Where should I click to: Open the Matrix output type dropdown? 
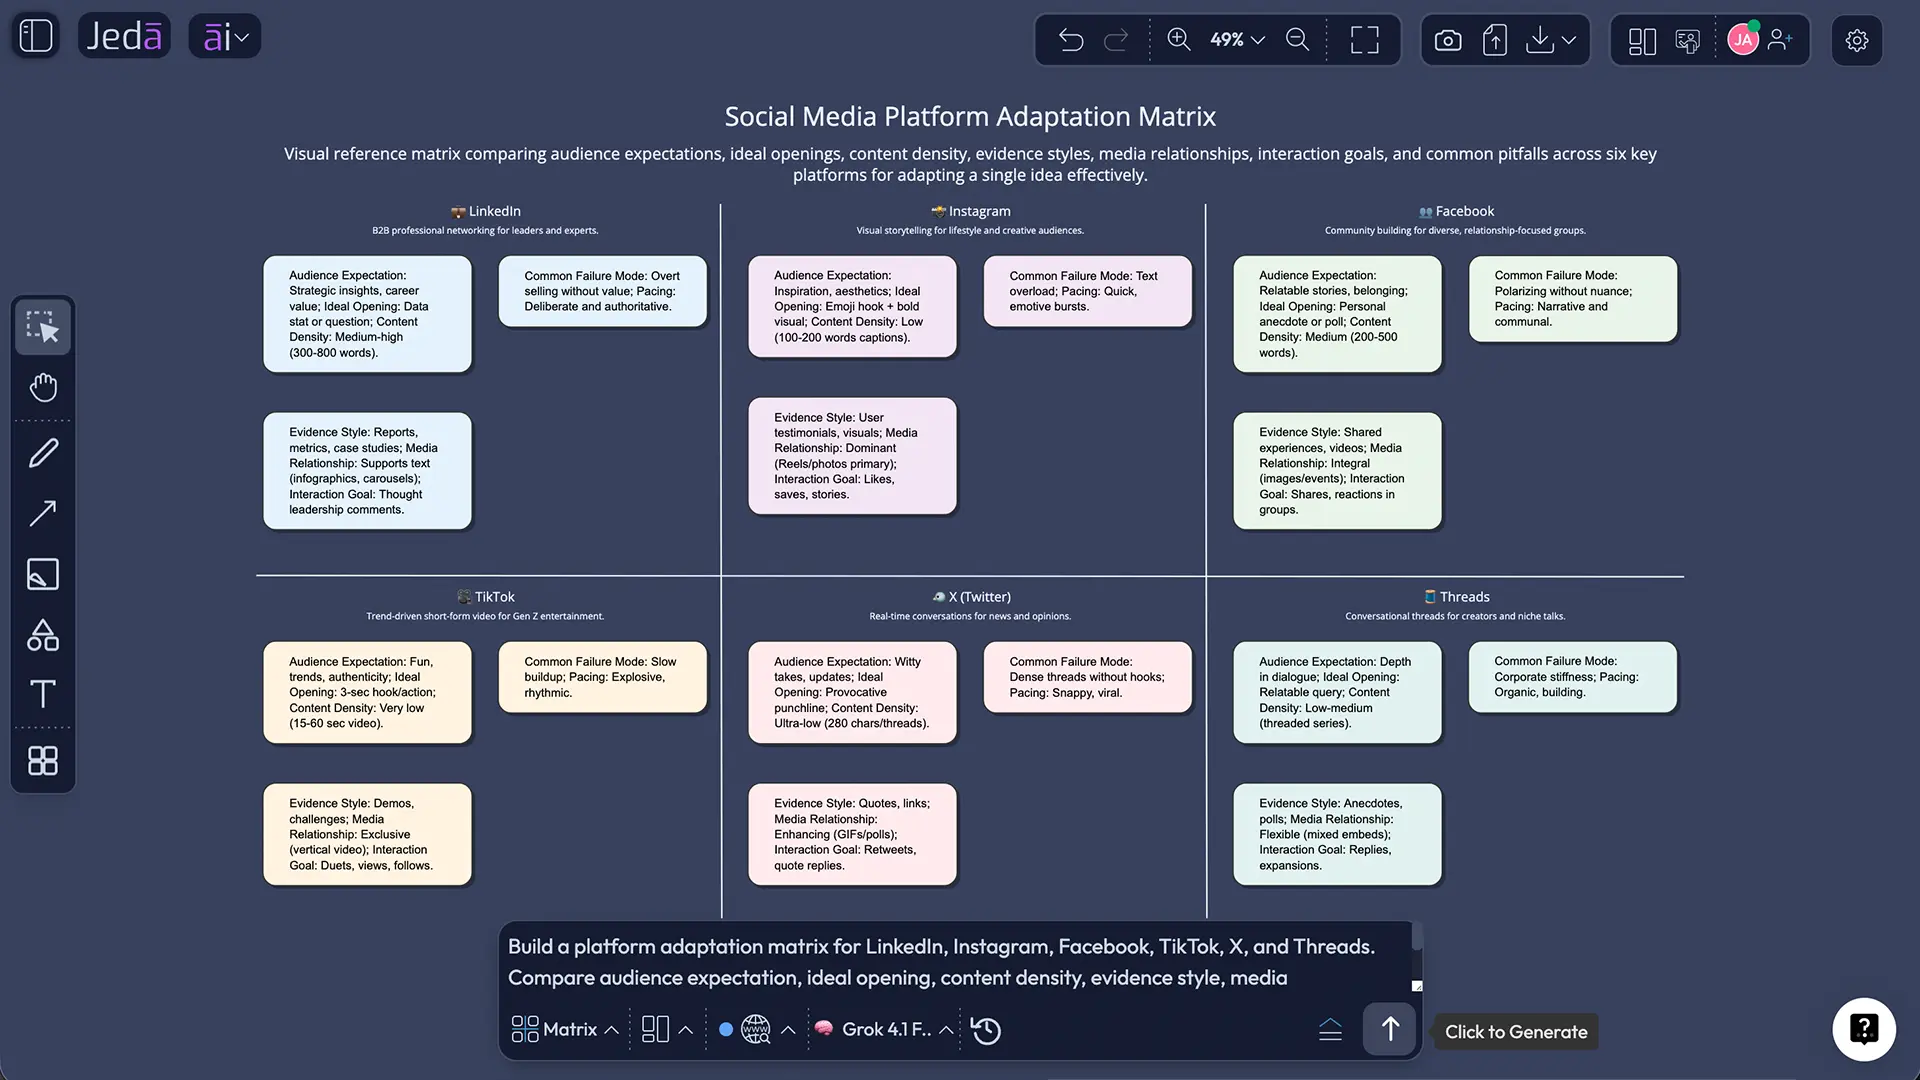coord(565,1029)
